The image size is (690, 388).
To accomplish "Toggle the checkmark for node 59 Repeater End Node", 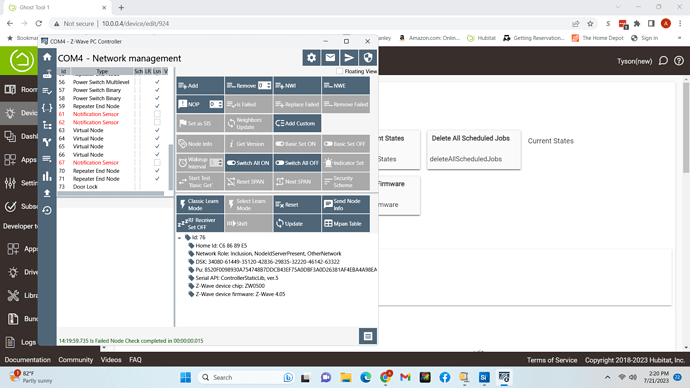I will (x=157, y=106).
